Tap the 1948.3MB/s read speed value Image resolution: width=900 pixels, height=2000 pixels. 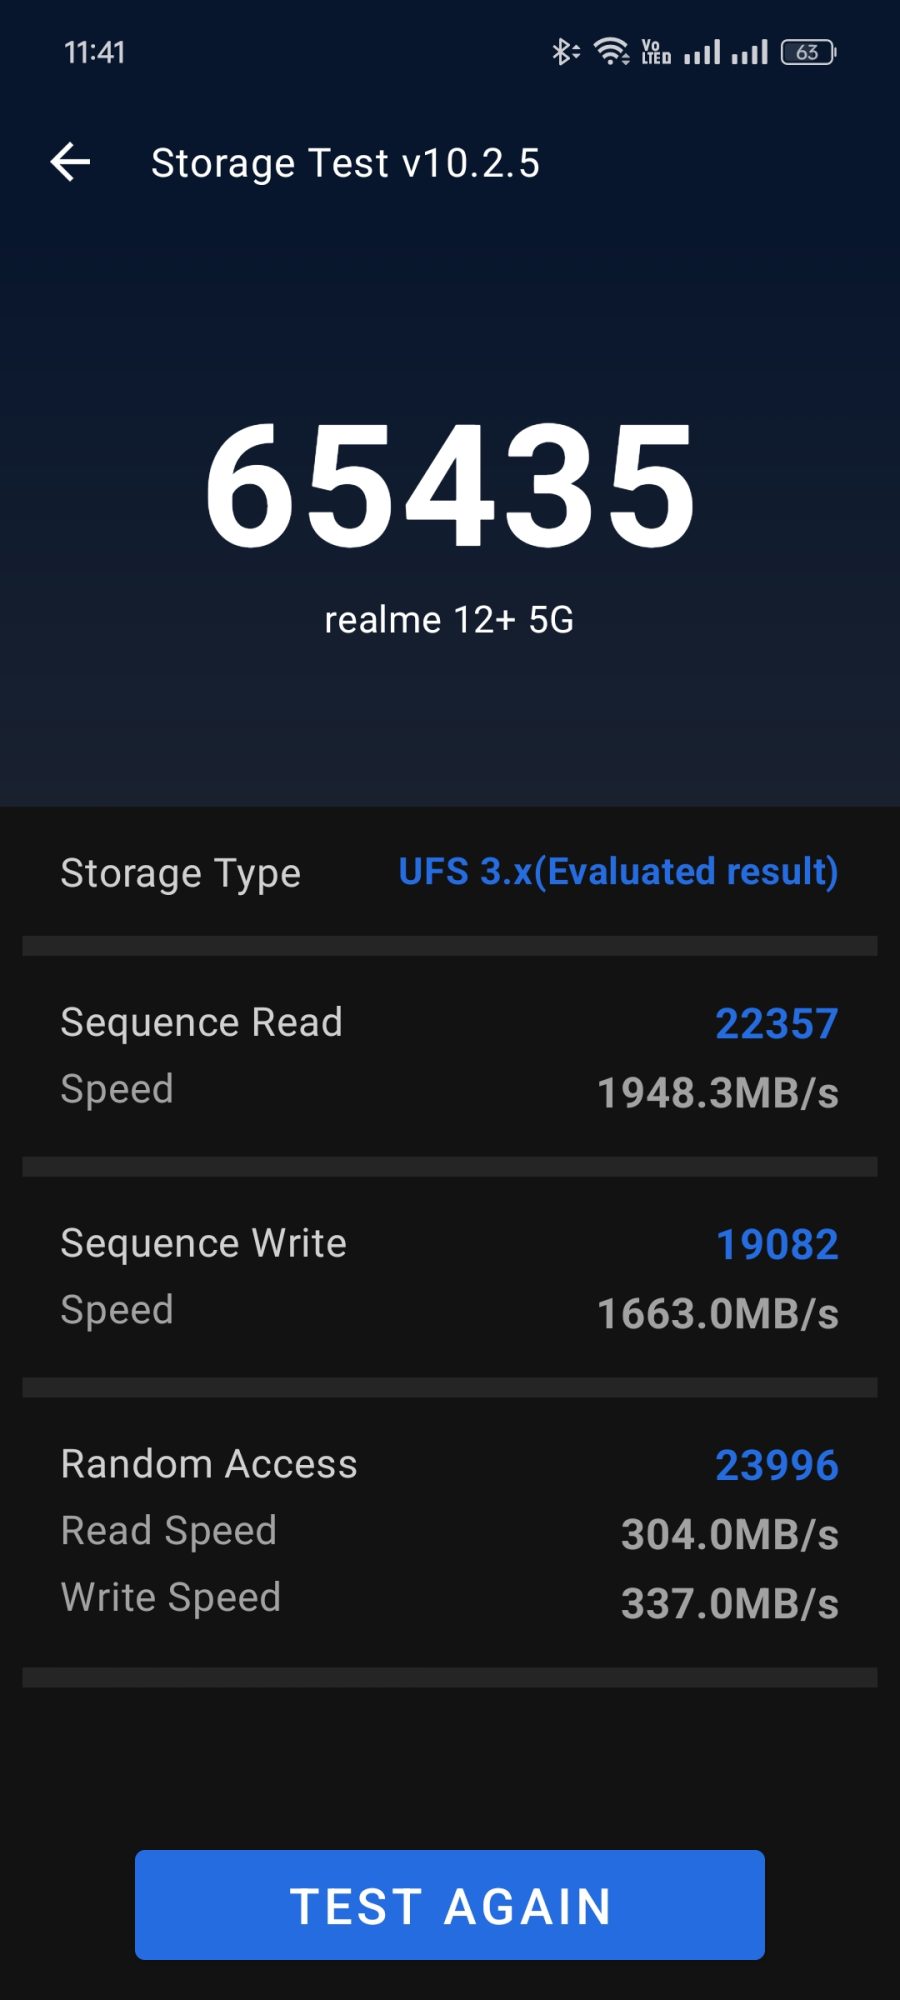point(717,1093)
